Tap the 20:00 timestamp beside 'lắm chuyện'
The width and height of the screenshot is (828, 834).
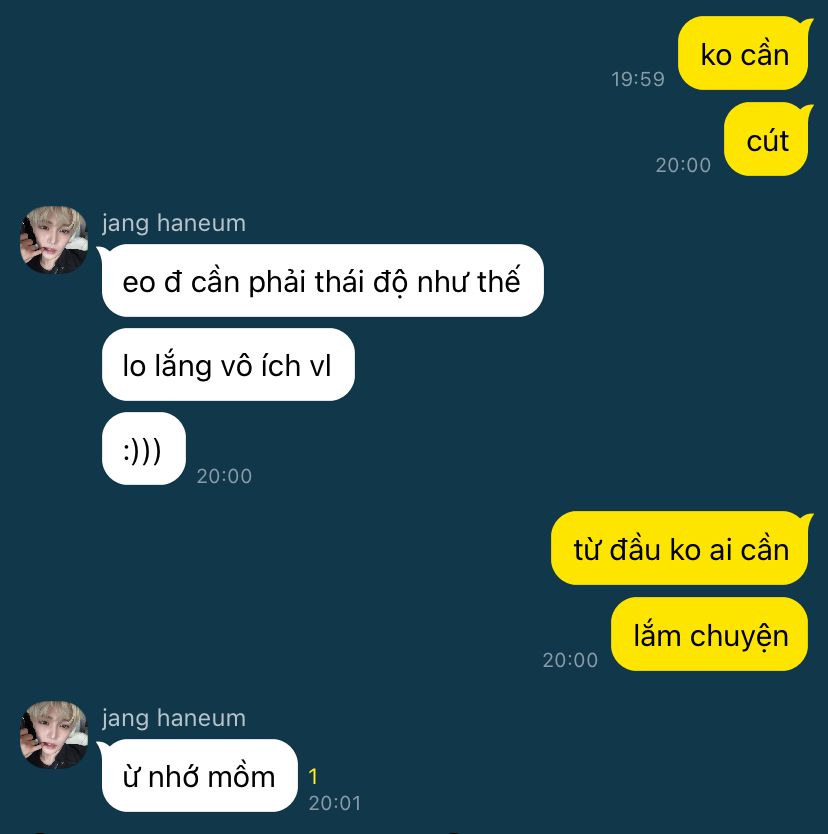(571, 660)
